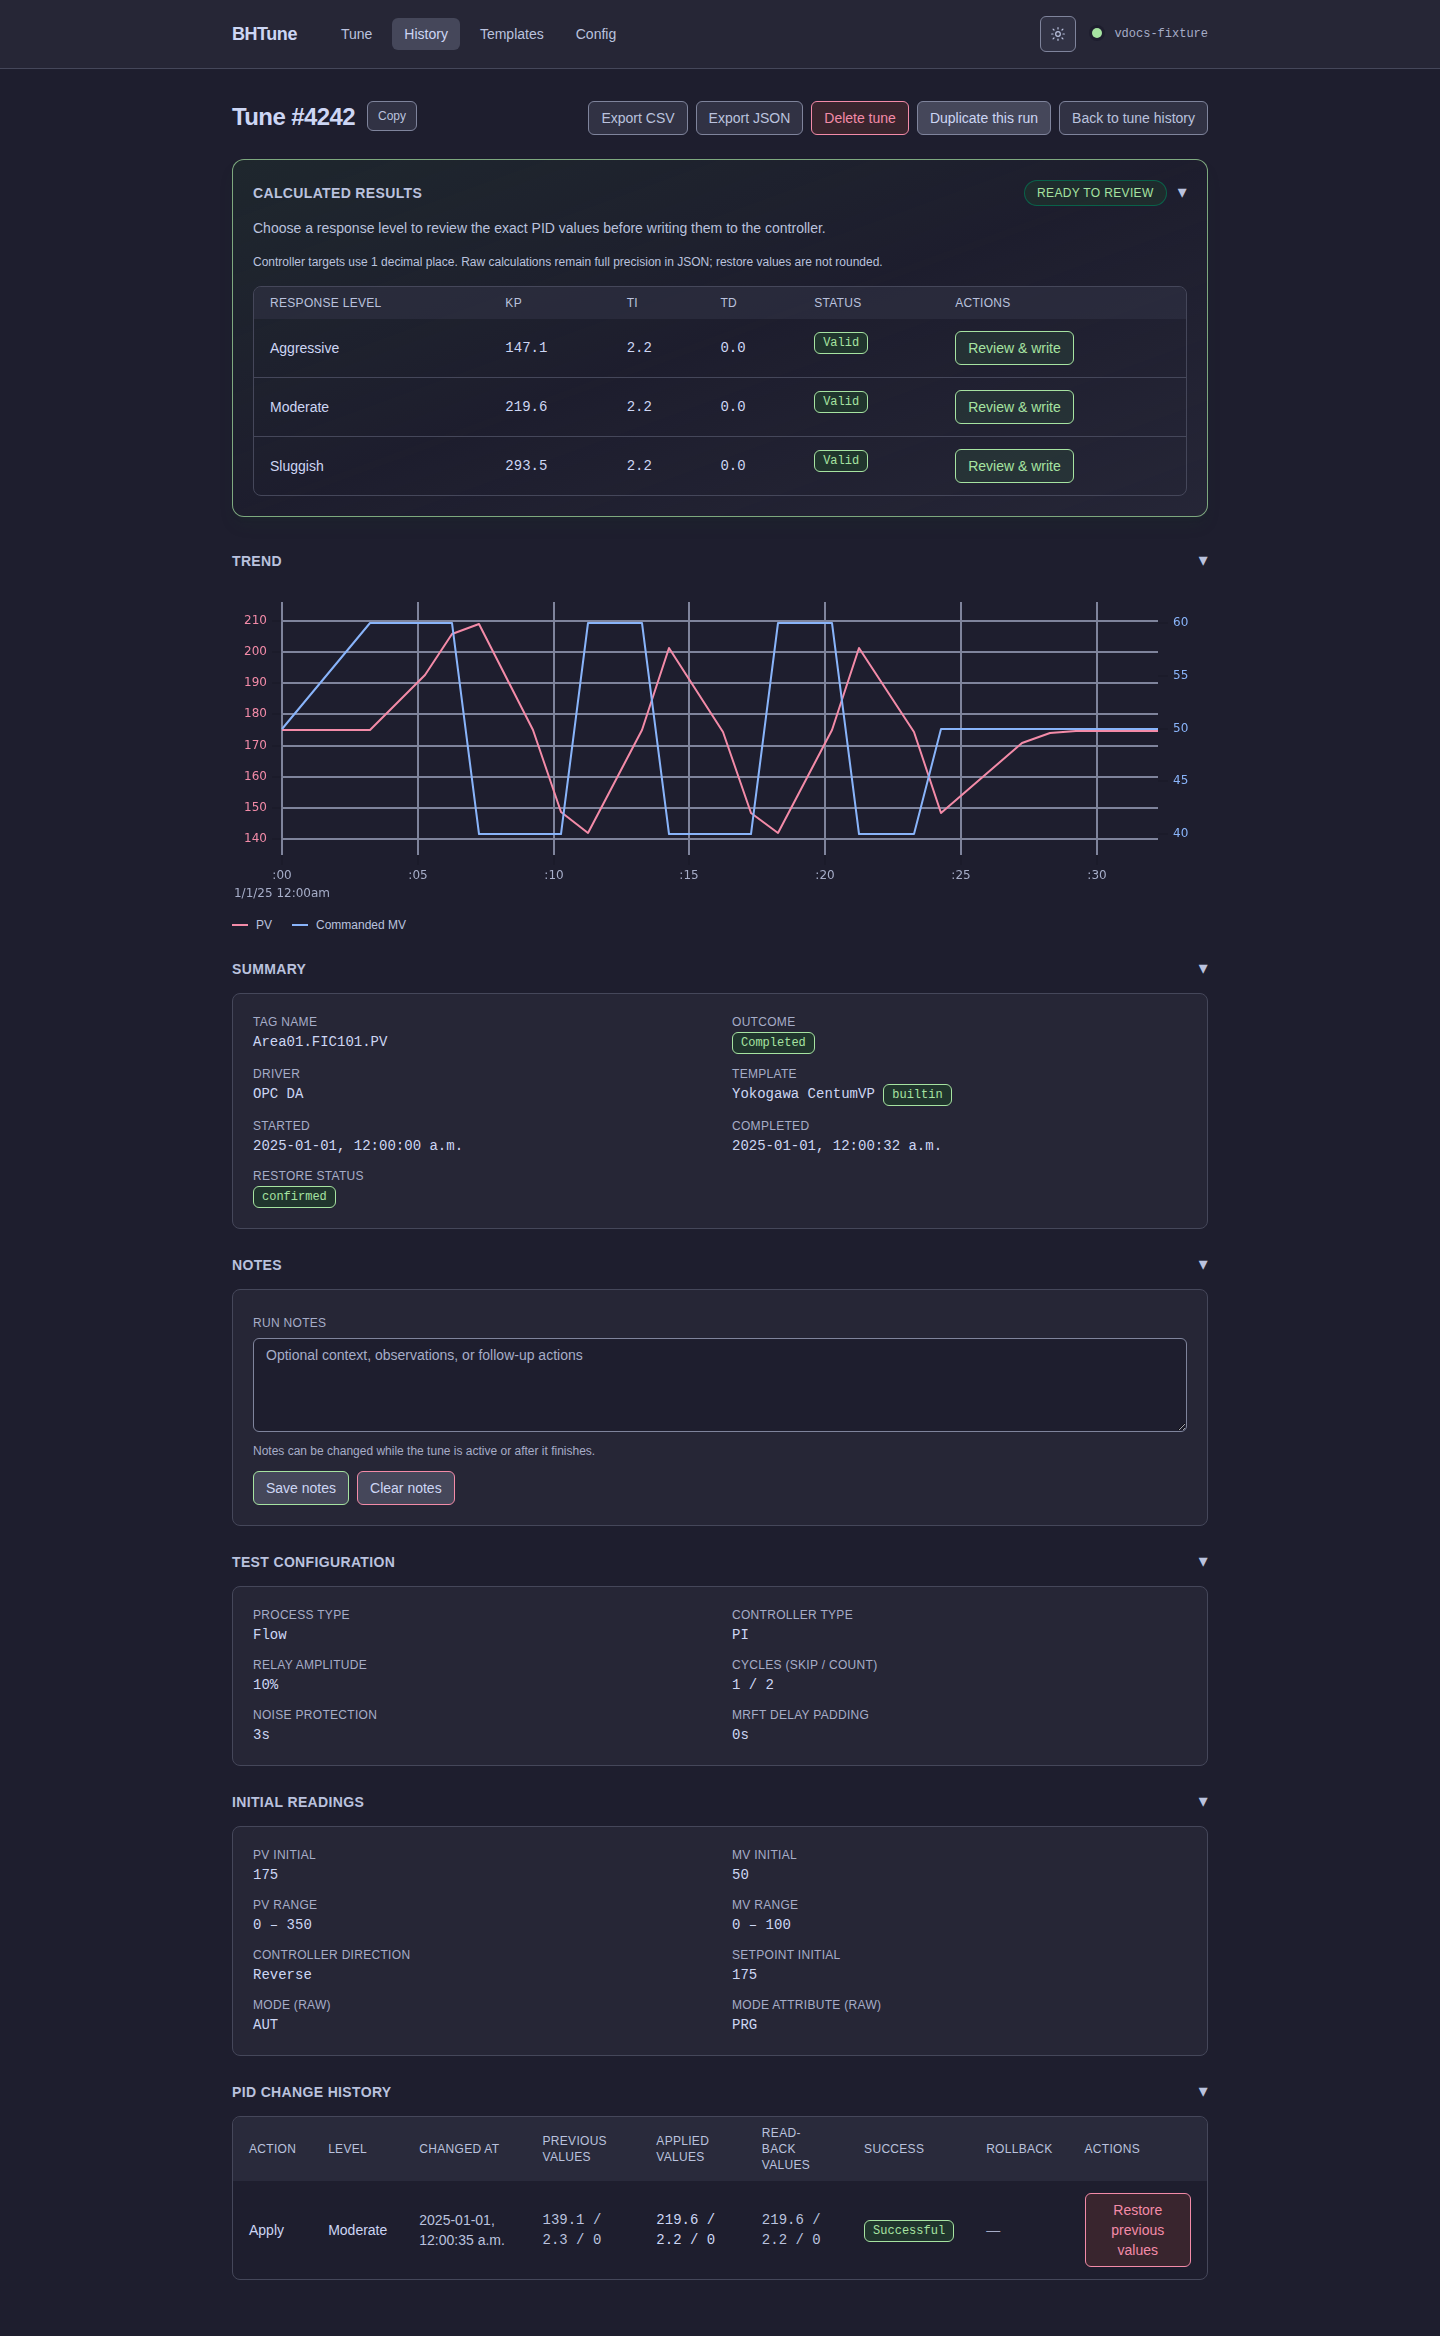Collapse the Summary section
This screenshot has width=1440, height=2336.
[1203, 969]
